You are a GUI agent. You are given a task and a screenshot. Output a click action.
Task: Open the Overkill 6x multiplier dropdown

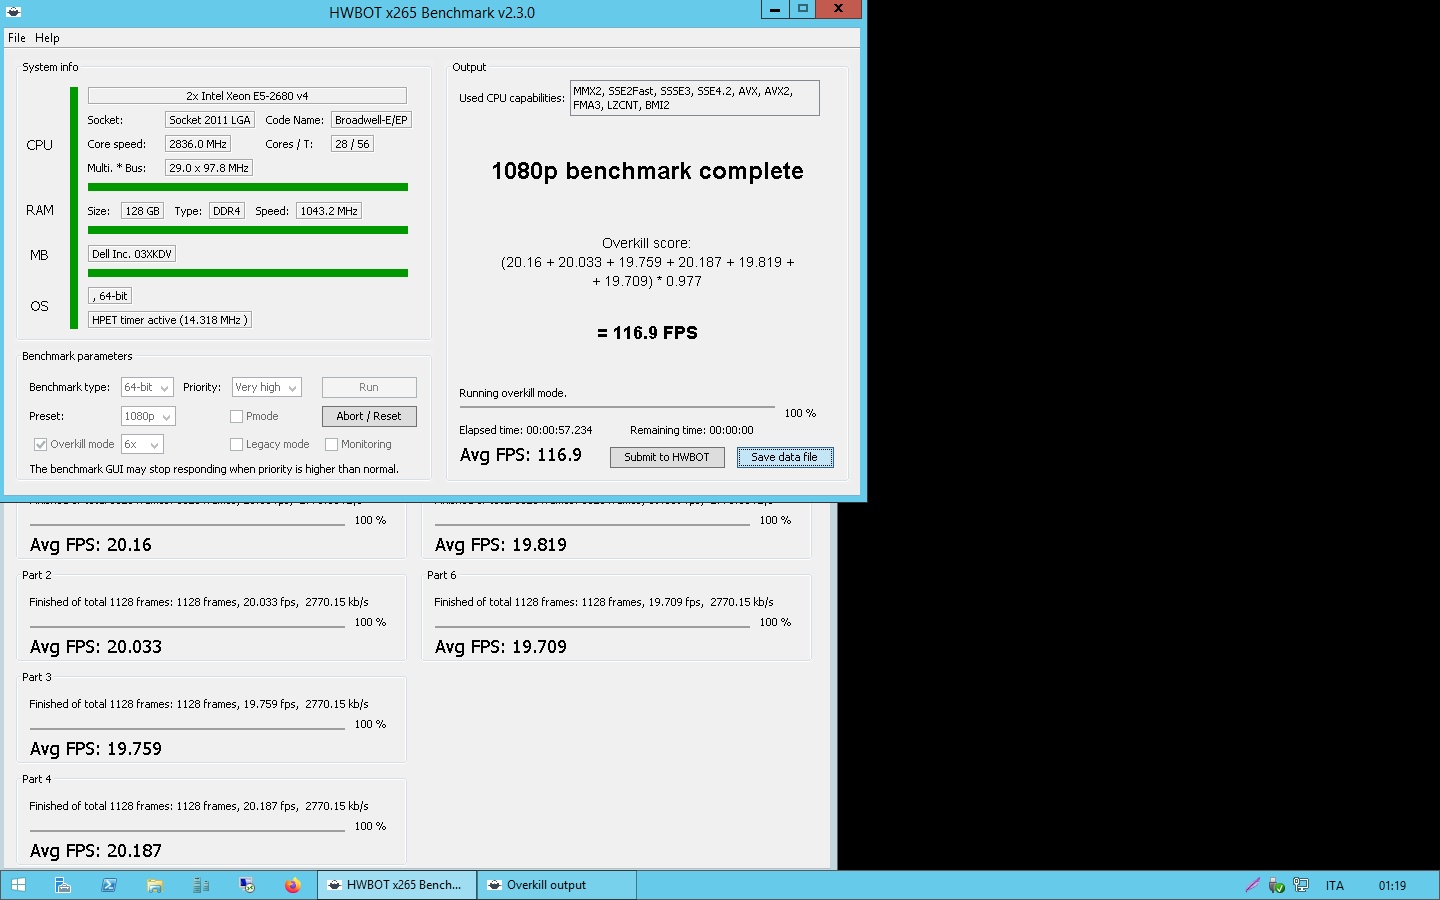click(142, 444)
